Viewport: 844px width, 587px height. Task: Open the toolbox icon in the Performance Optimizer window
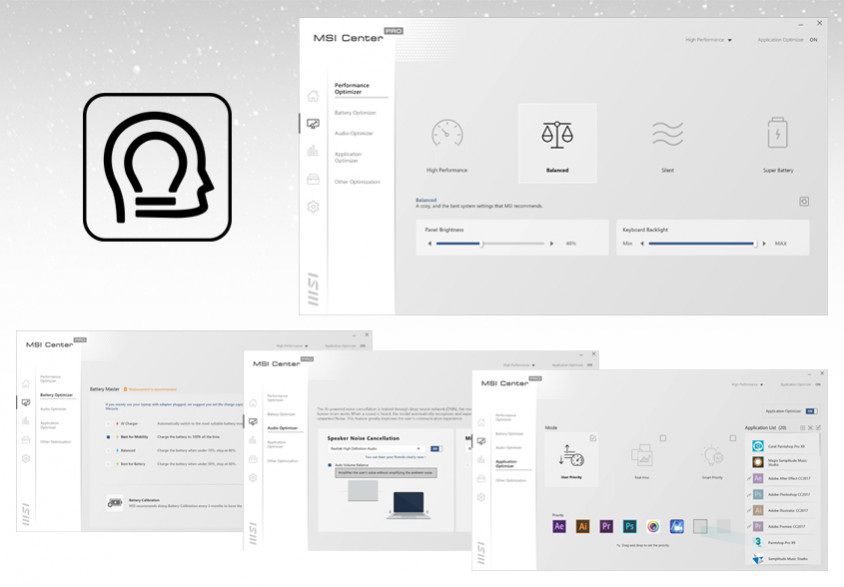pos(313,179)
